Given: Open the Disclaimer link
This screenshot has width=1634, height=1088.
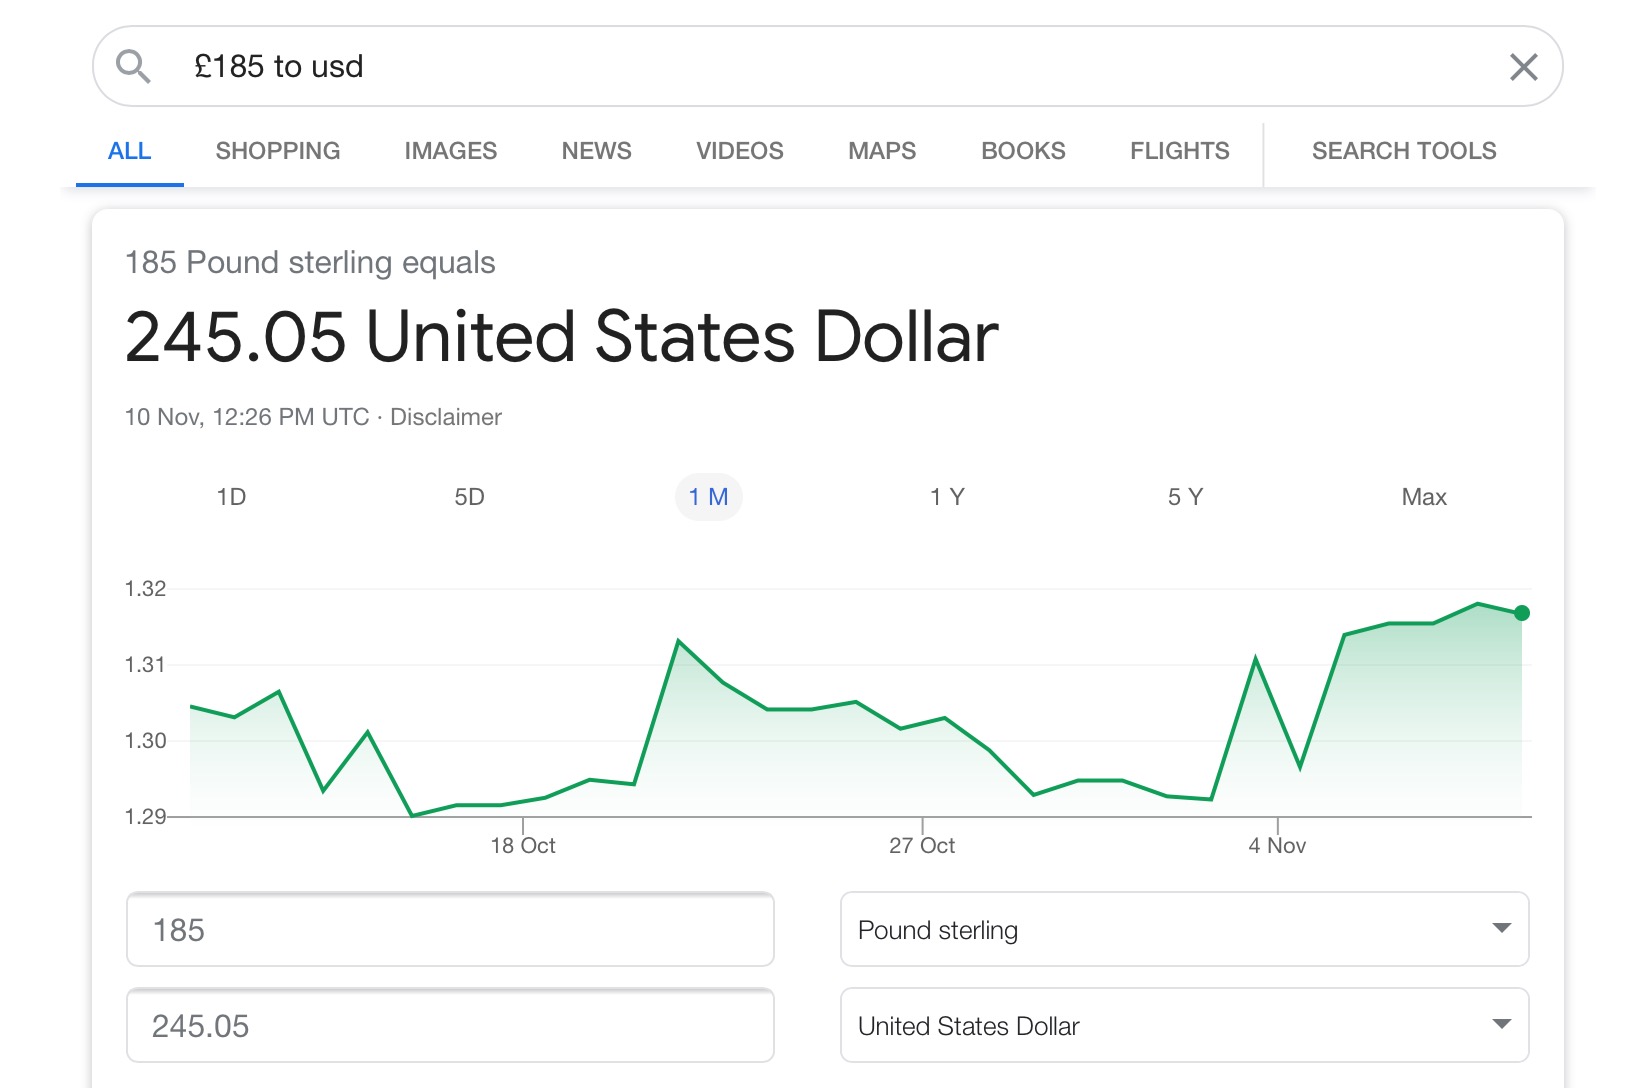Looking at the screenshot, I should [446, 417].
